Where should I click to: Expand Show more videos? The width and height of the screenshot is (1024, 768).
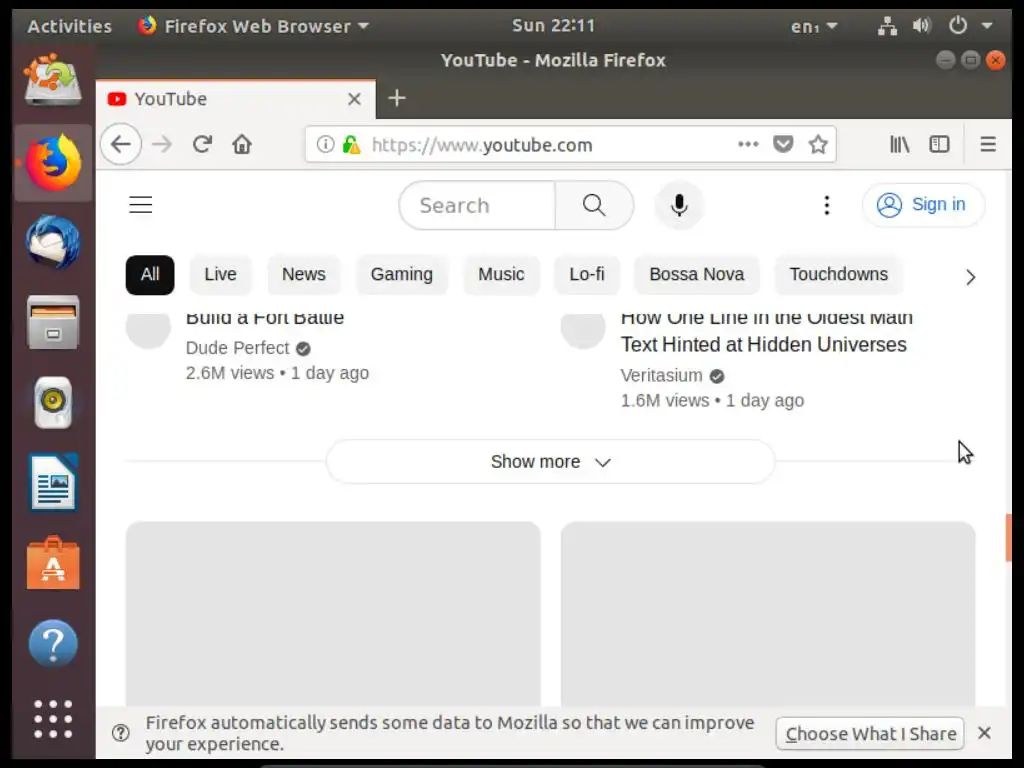point(550,462)
